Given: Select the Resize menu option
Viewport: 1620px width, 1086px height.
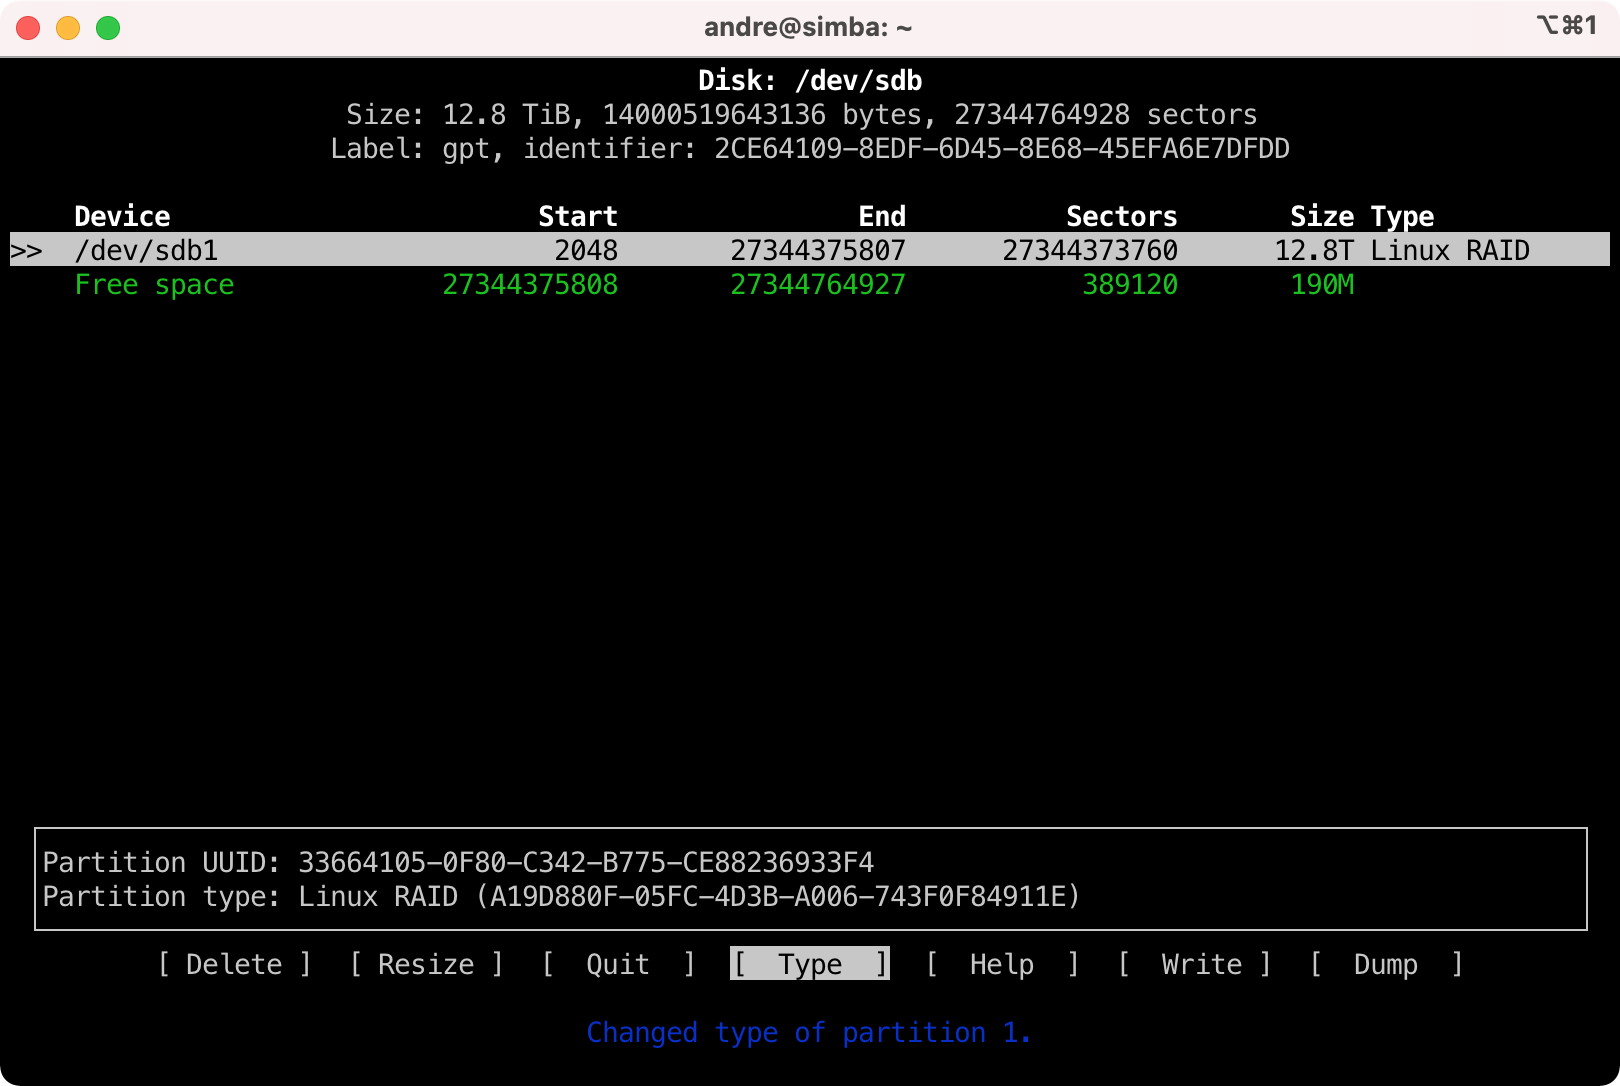Looking at the screenshot, I should coord(426,964).
